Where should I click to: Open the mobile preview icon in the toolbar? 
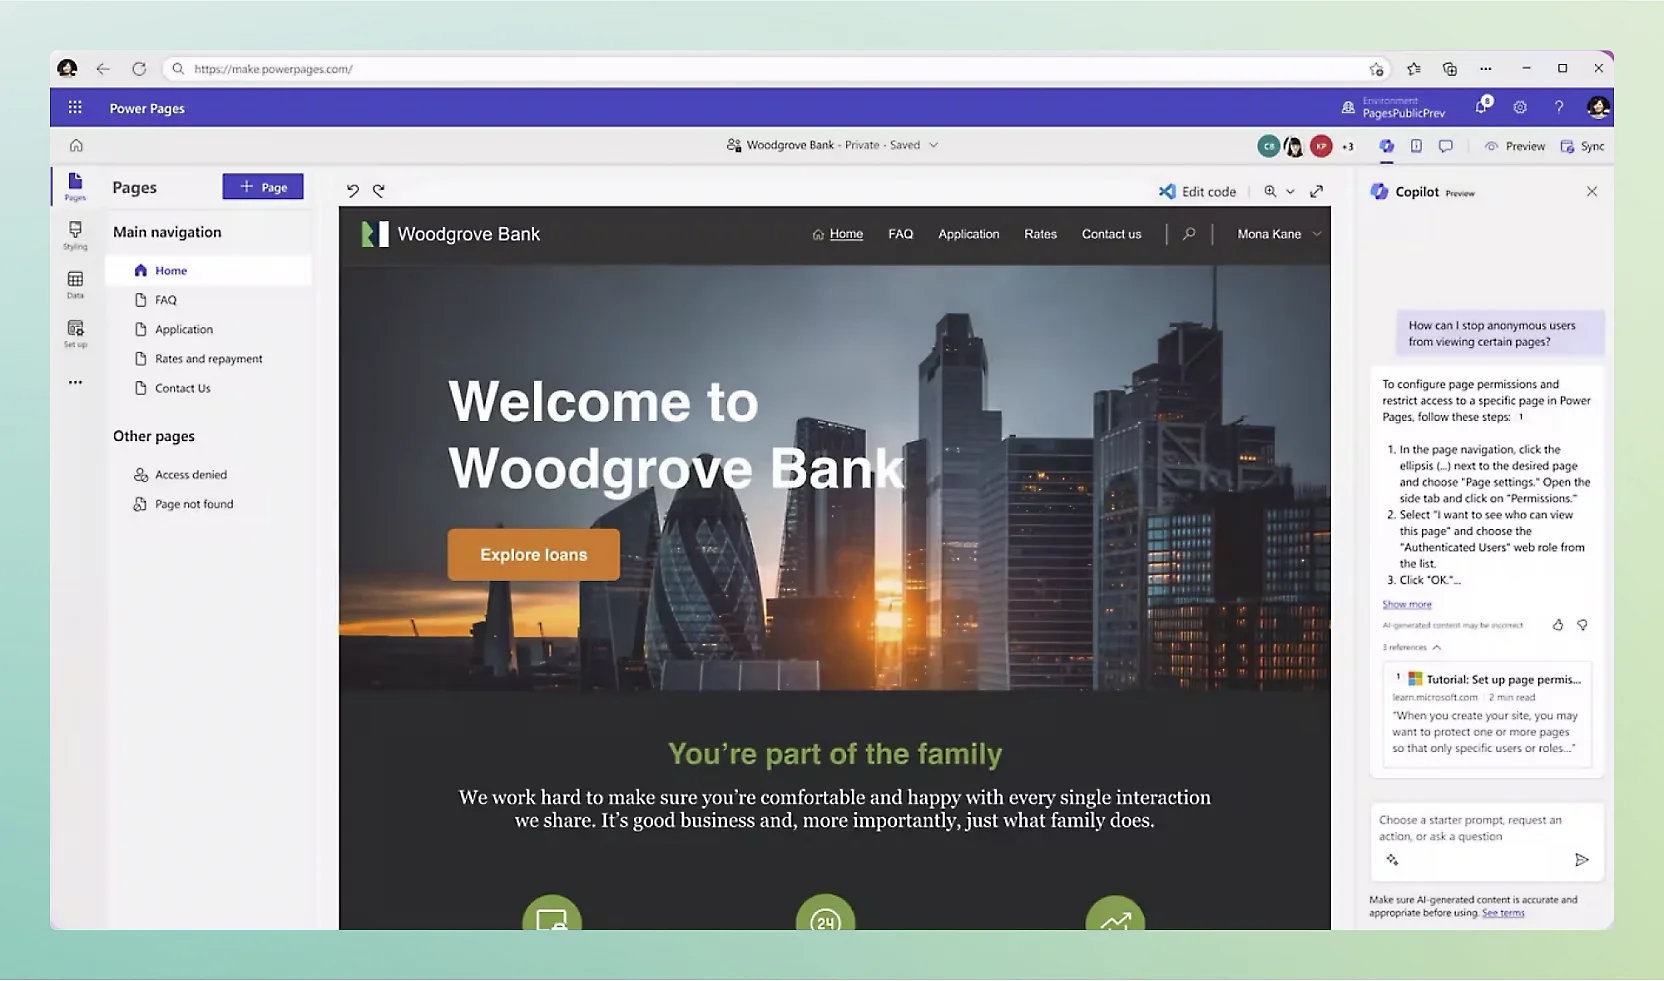1416,146
